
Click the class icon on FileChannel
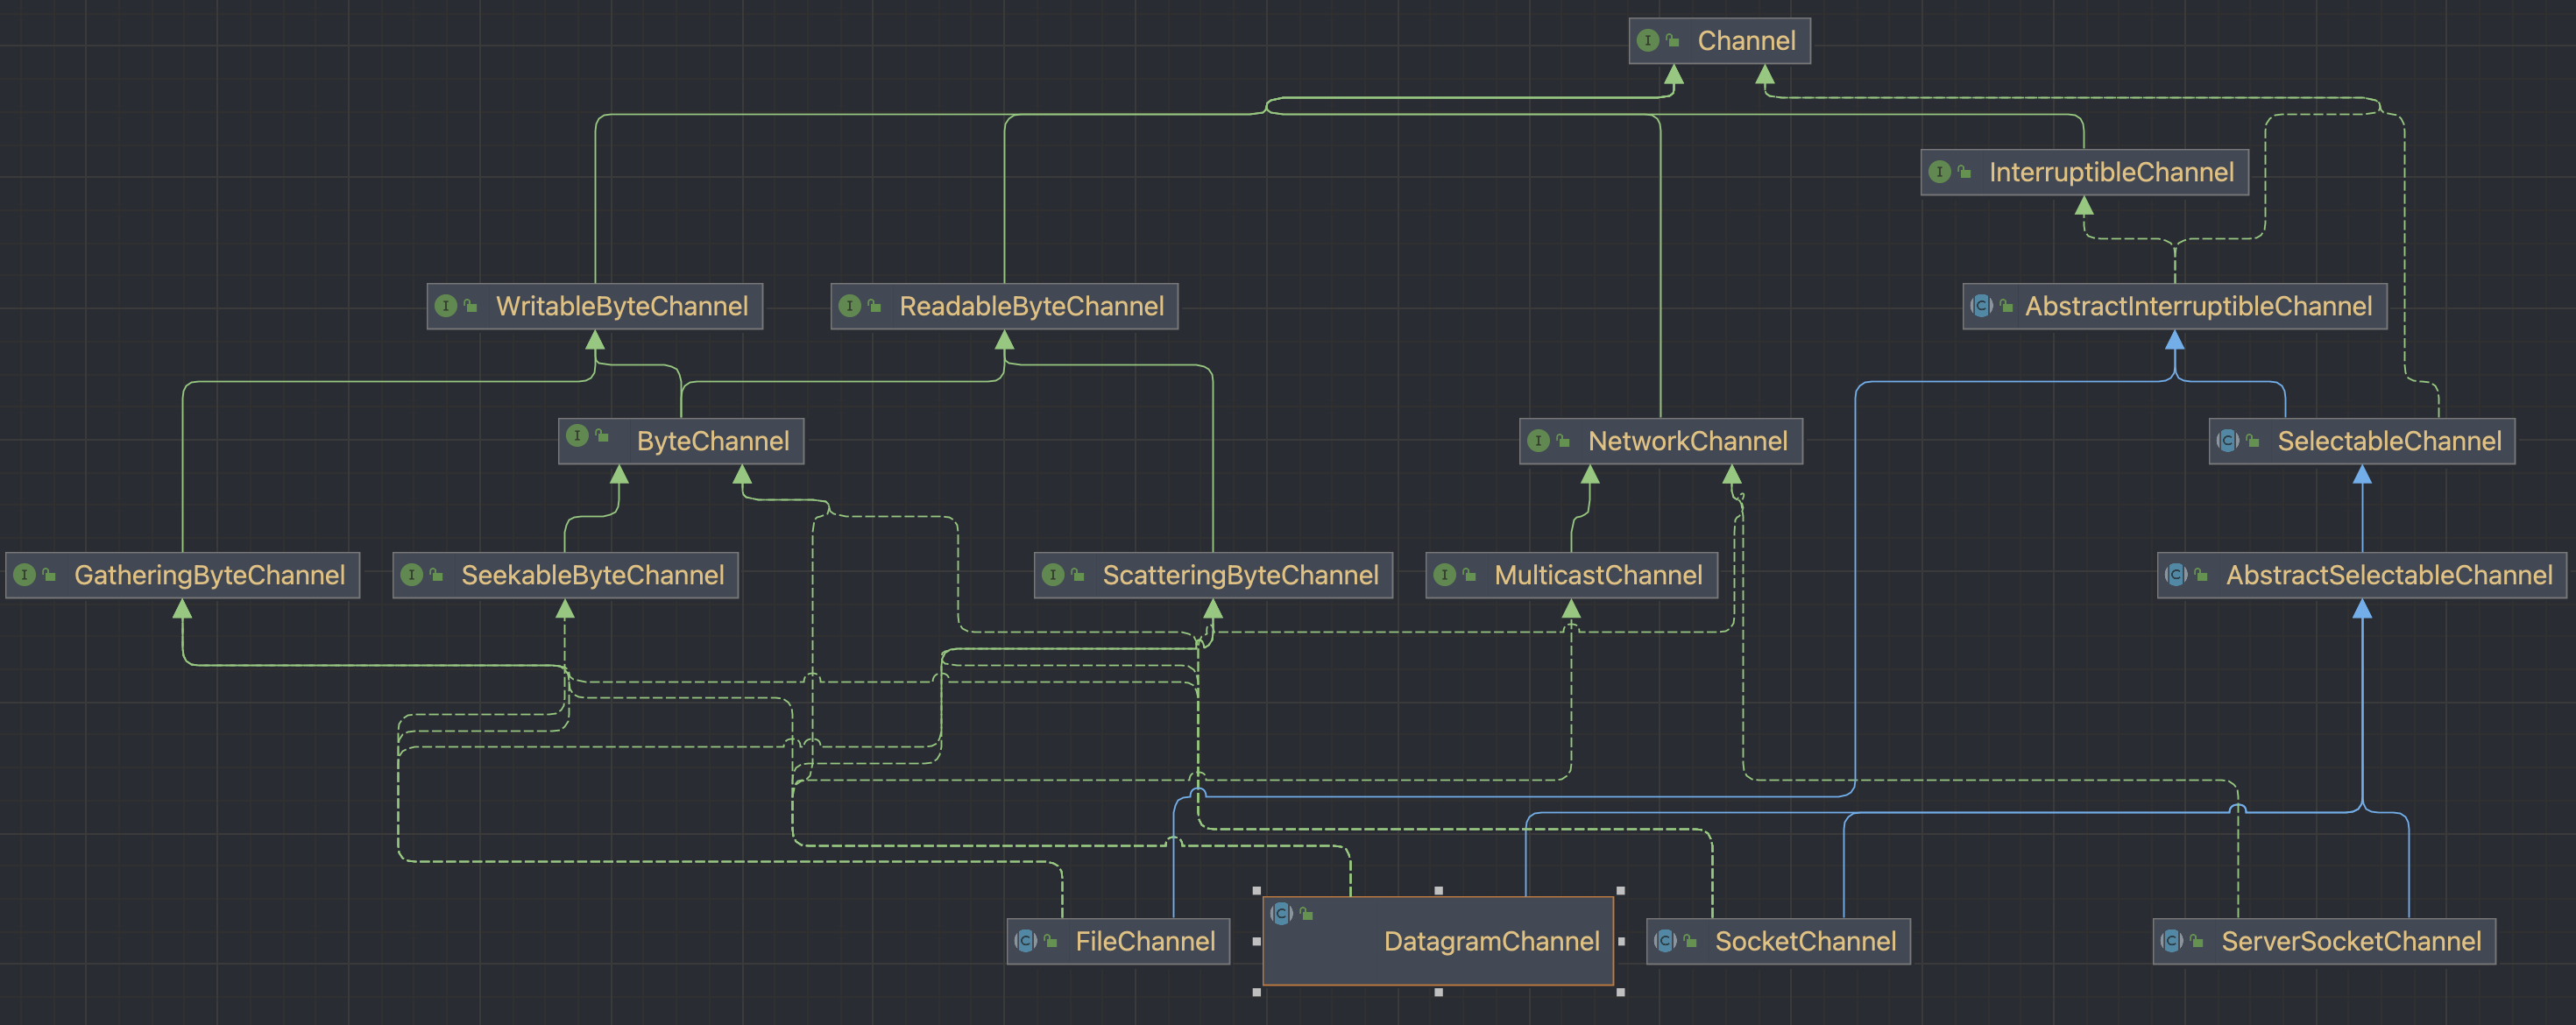click(1026, 941)
